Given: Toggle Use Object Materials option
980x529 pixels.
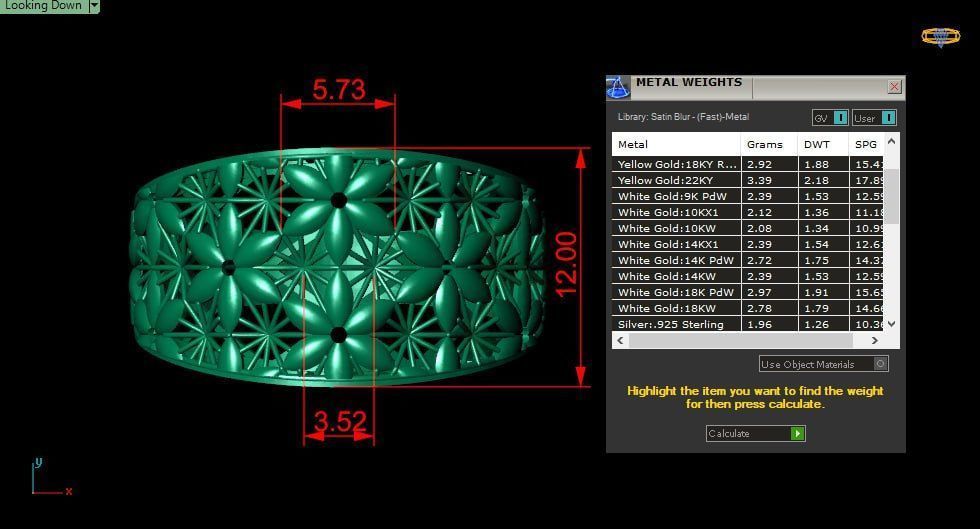Looking at the screenshot, I should pos(880,364).
